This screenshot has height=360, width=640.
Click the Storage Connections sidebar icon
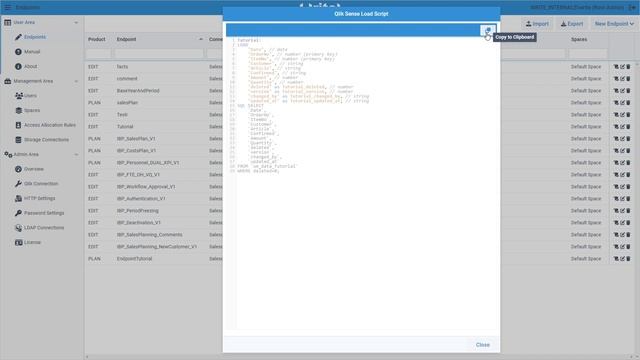point(18,140)
